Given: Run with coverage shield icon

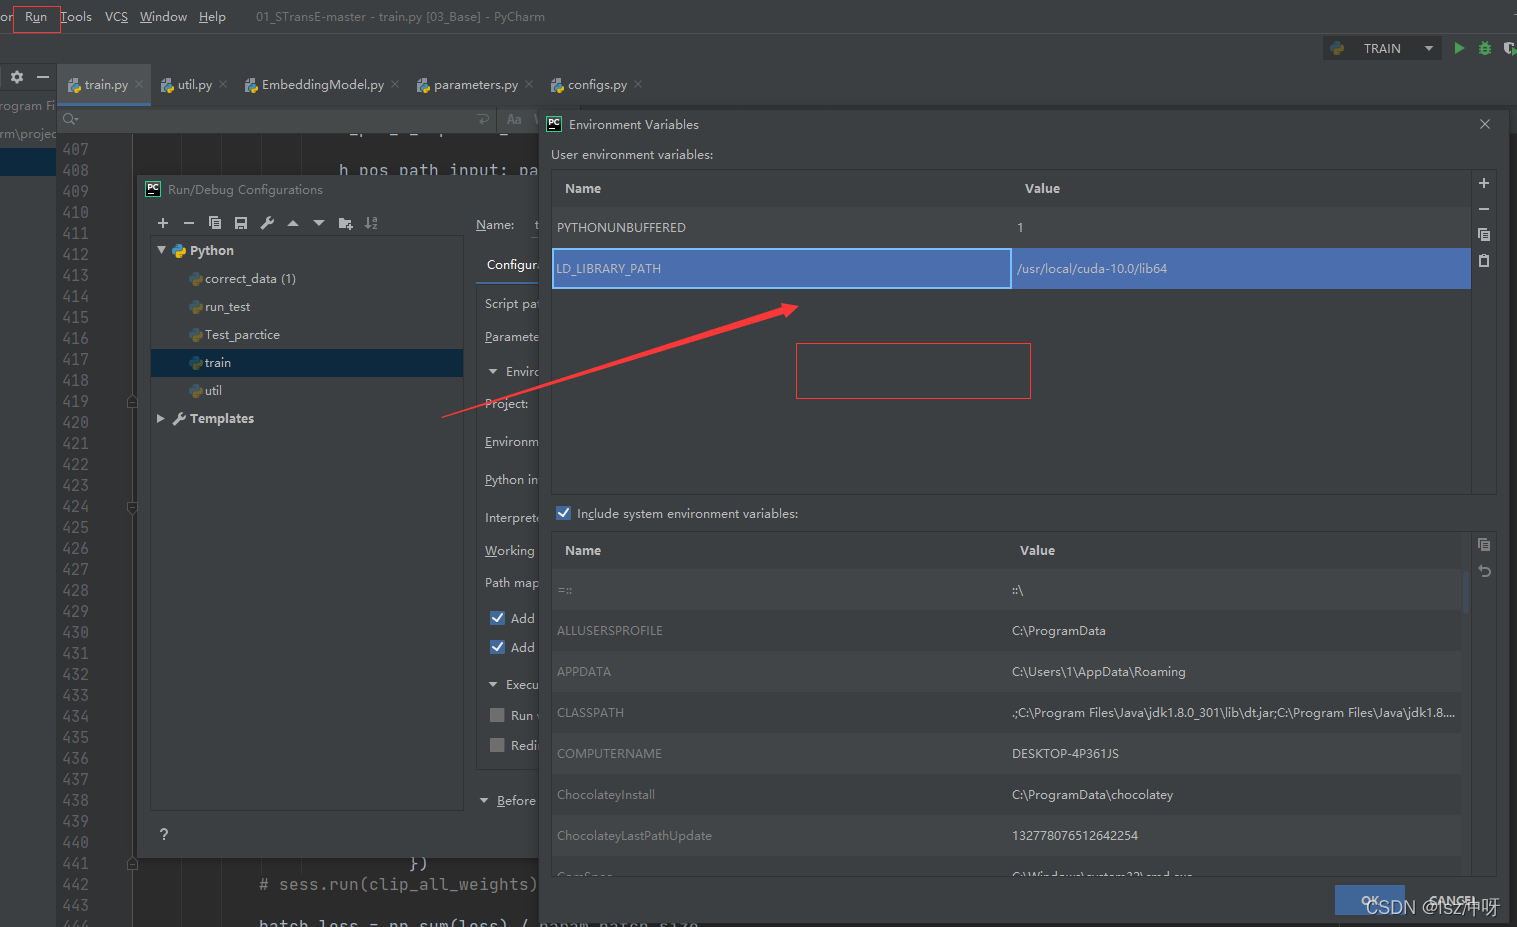Looking at the screenshot, I should tap(1509, 48).
